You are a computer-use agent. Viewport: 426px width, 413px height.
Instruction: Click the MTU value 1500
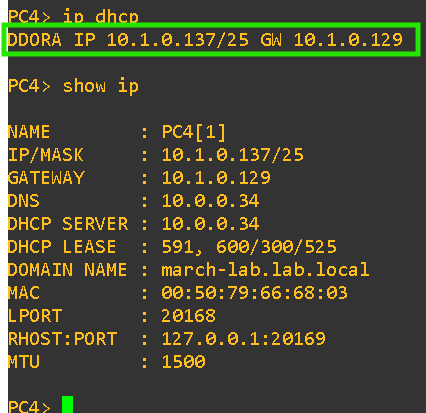pos(183,362)
